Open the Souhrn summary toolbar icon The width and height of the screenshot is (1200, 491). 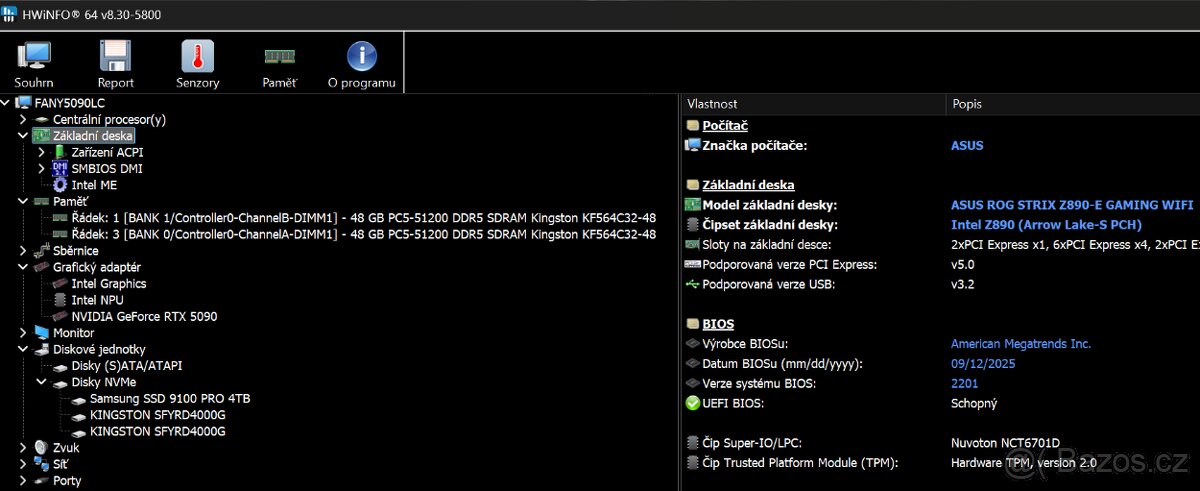34,57
